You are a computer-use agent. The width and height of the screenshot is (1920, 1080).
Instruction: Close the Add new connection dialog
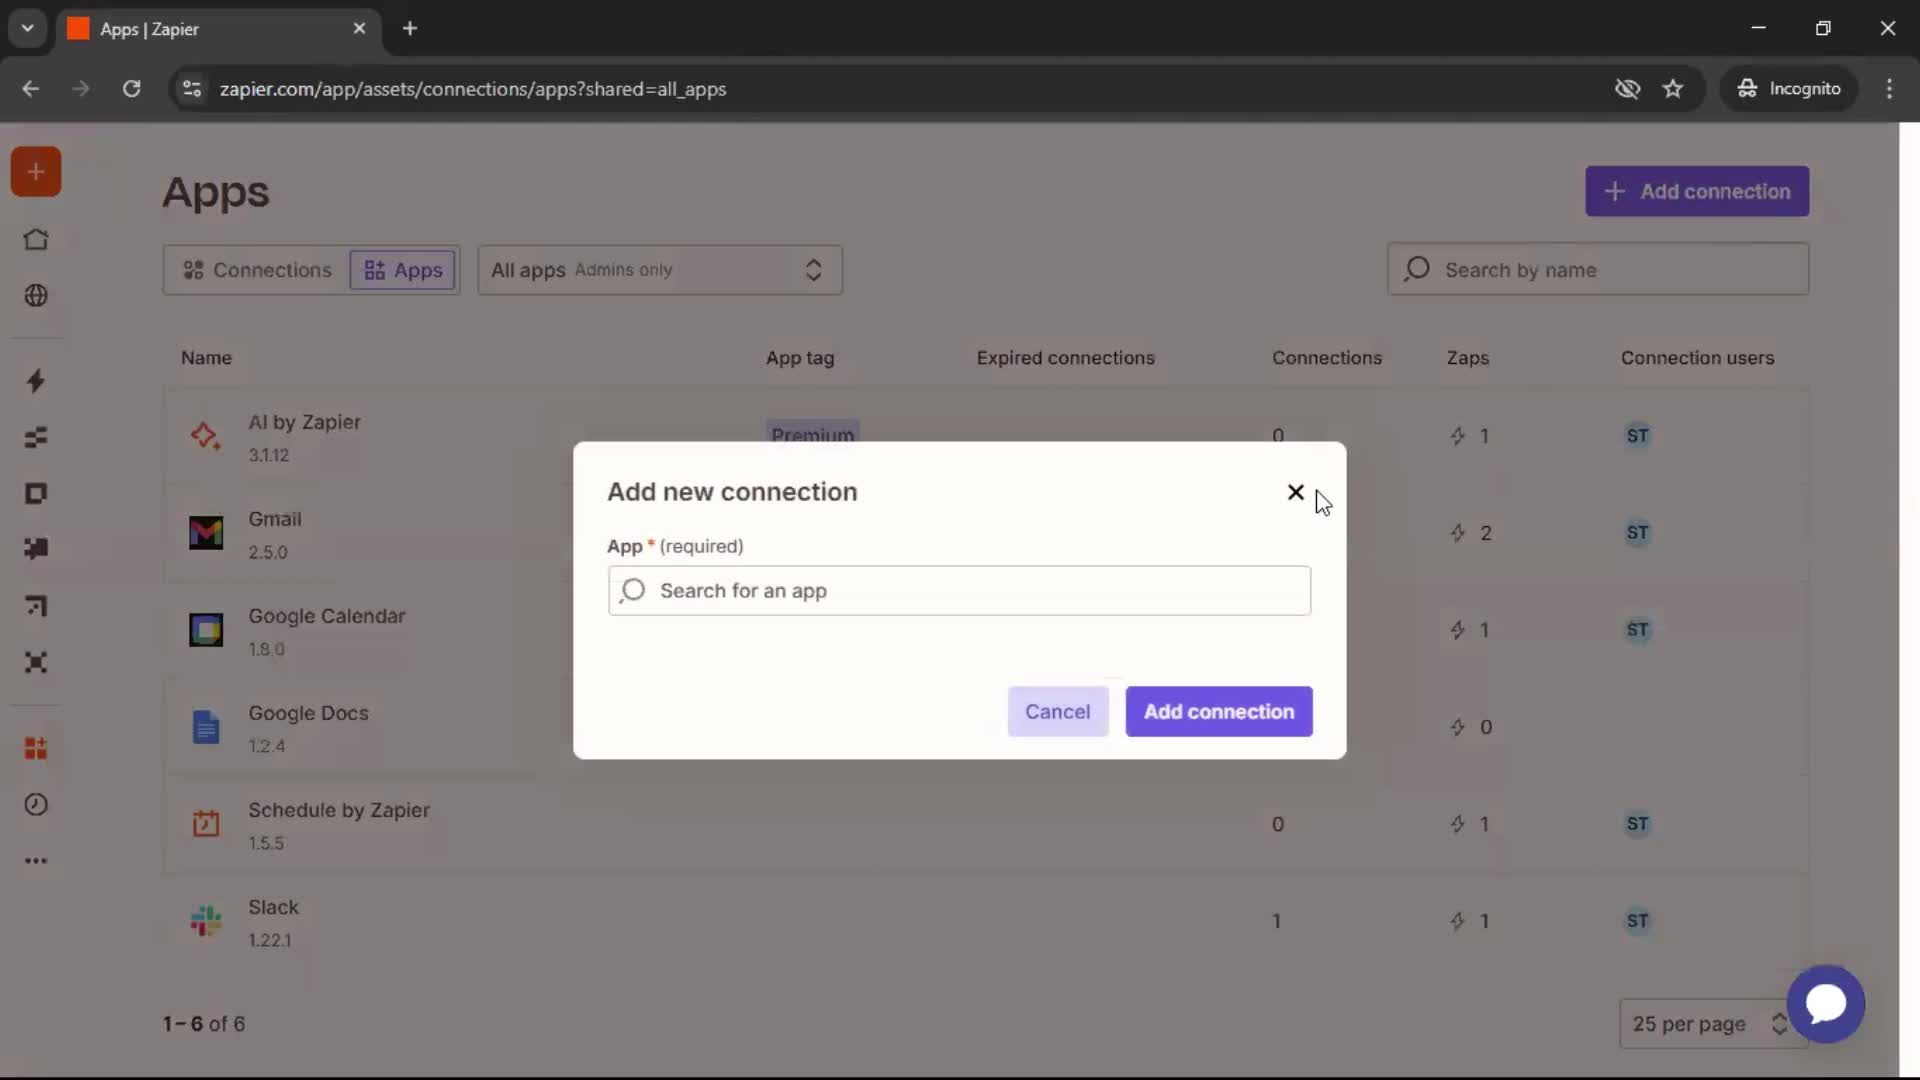[x=1296, y=492]
